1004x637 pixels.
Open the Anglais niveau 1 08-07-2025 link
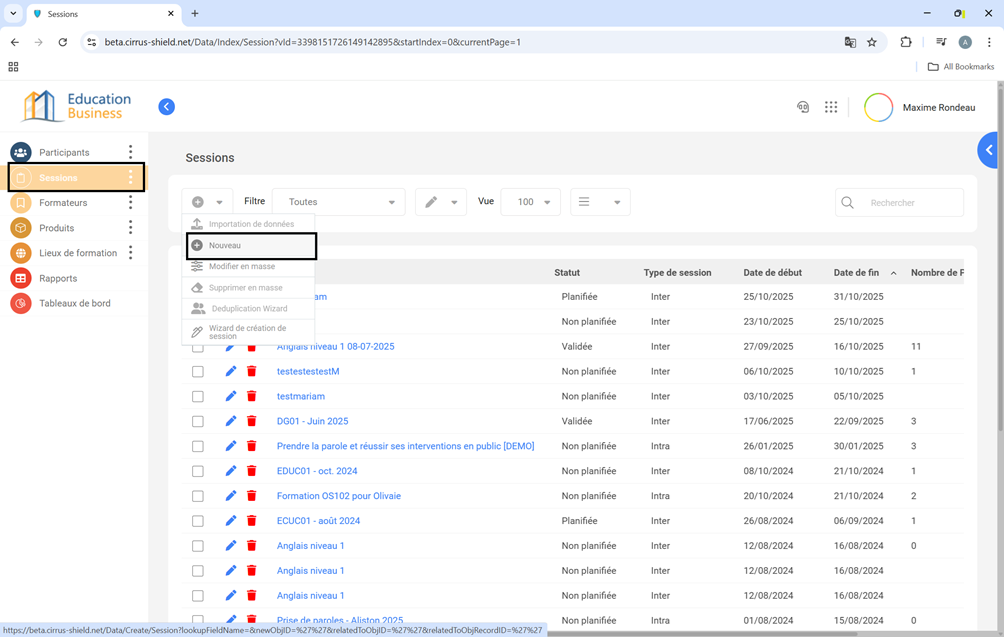point(335,346)
